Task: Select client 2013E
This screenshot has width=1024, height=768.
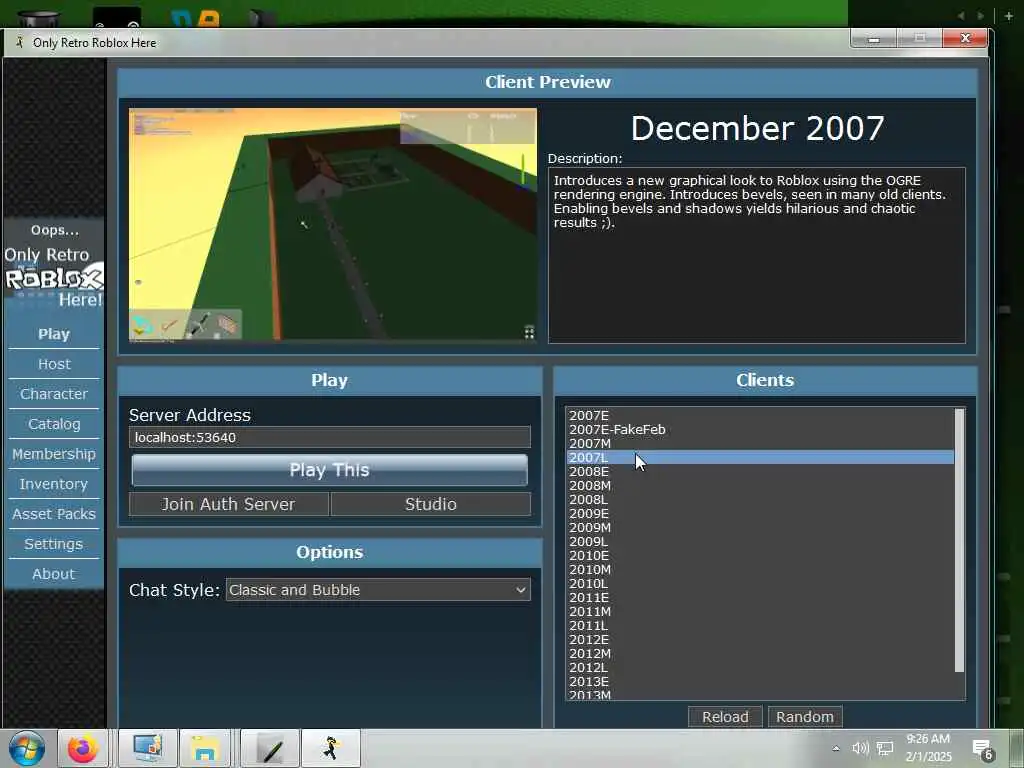Action: coord(760,682)
